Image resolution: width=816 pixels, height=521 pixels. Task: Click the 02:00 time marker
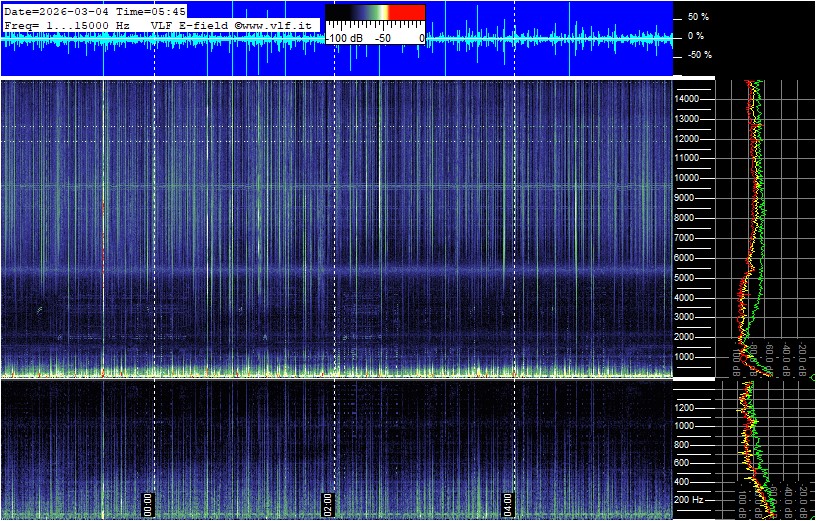click(327, 502)
